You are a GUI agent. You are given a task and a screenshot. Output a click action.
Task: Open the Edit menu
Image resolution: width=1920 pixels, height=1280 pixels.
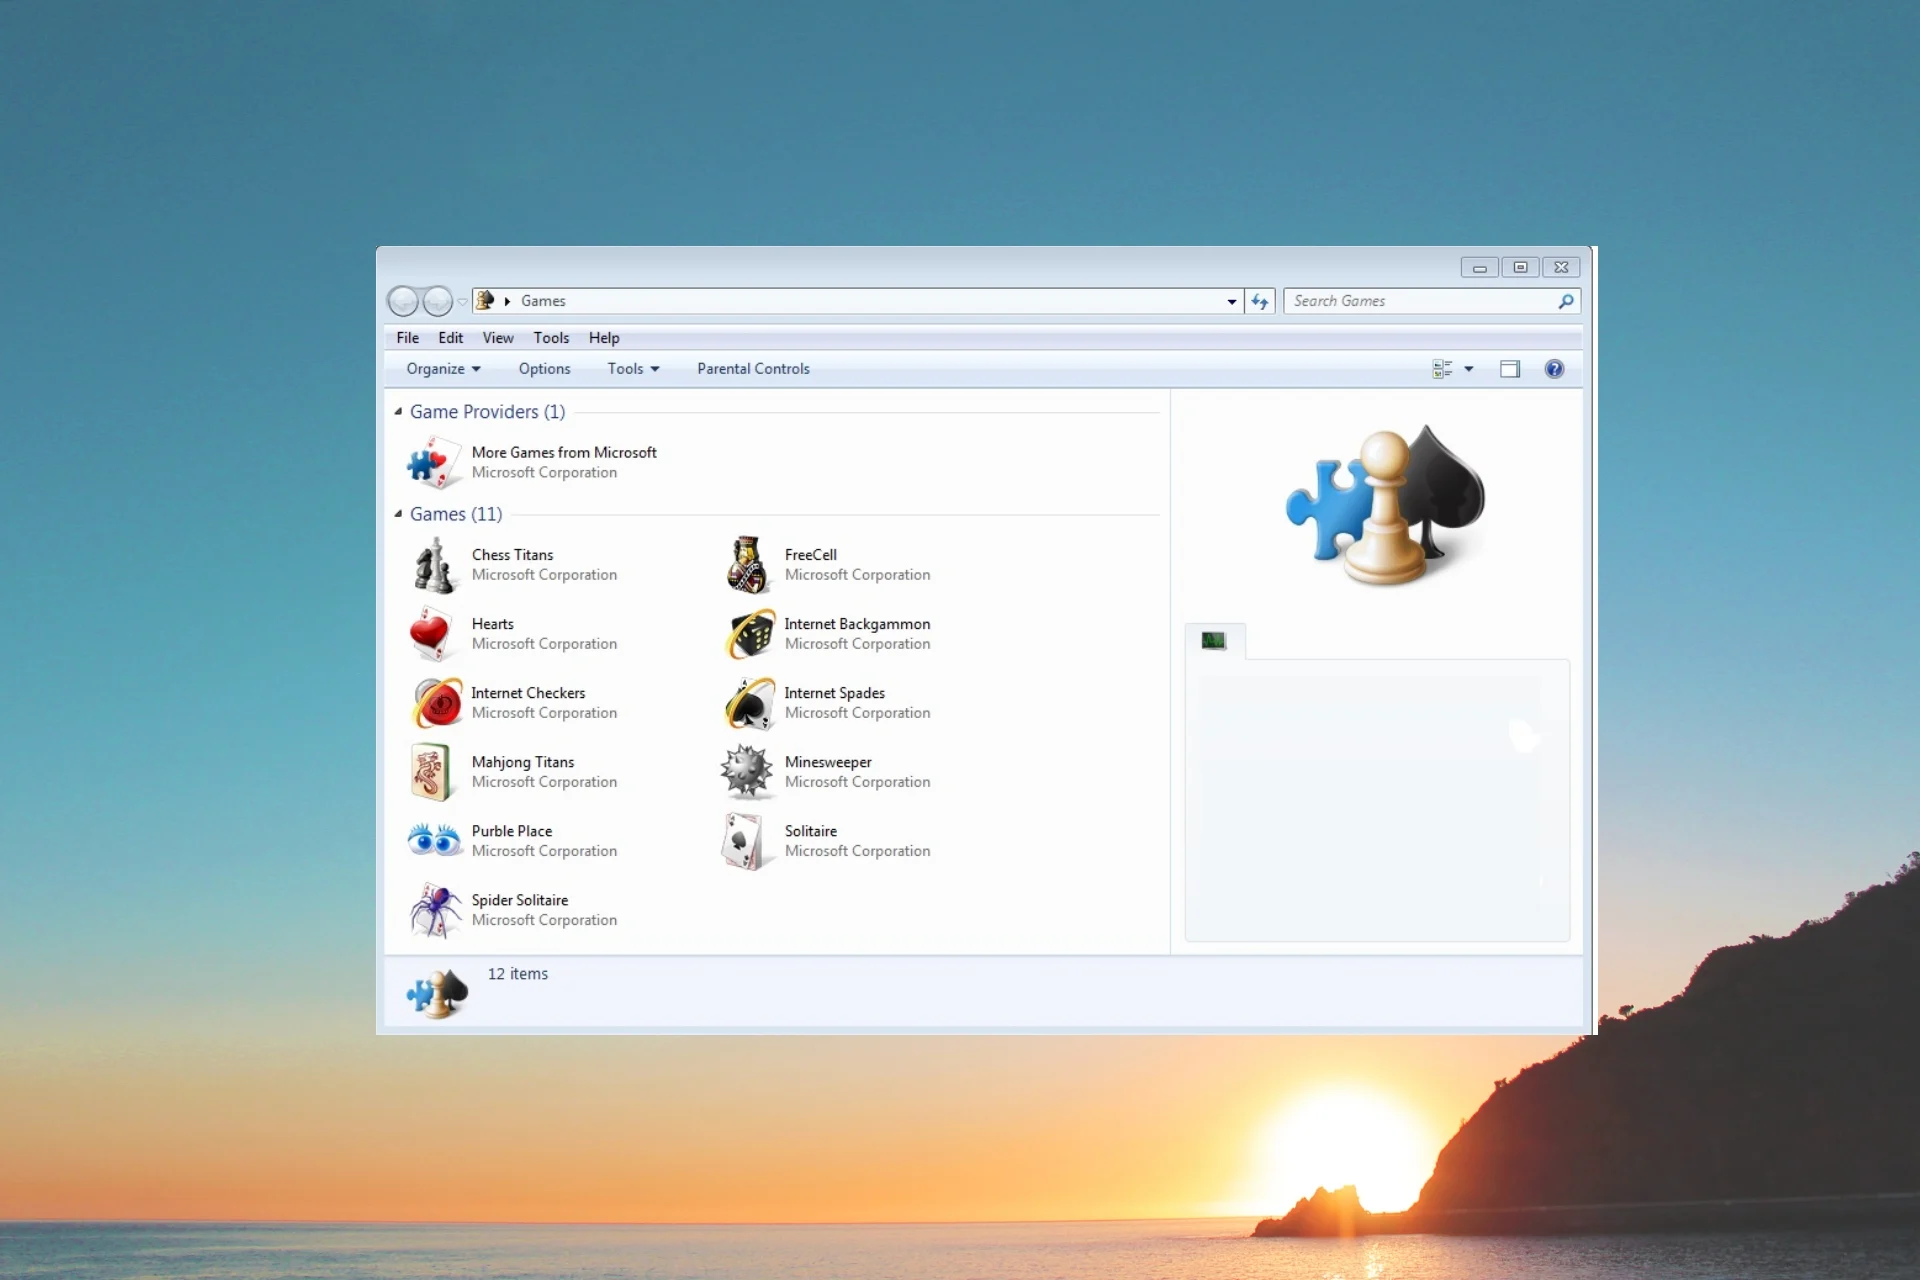coord(450,338)
